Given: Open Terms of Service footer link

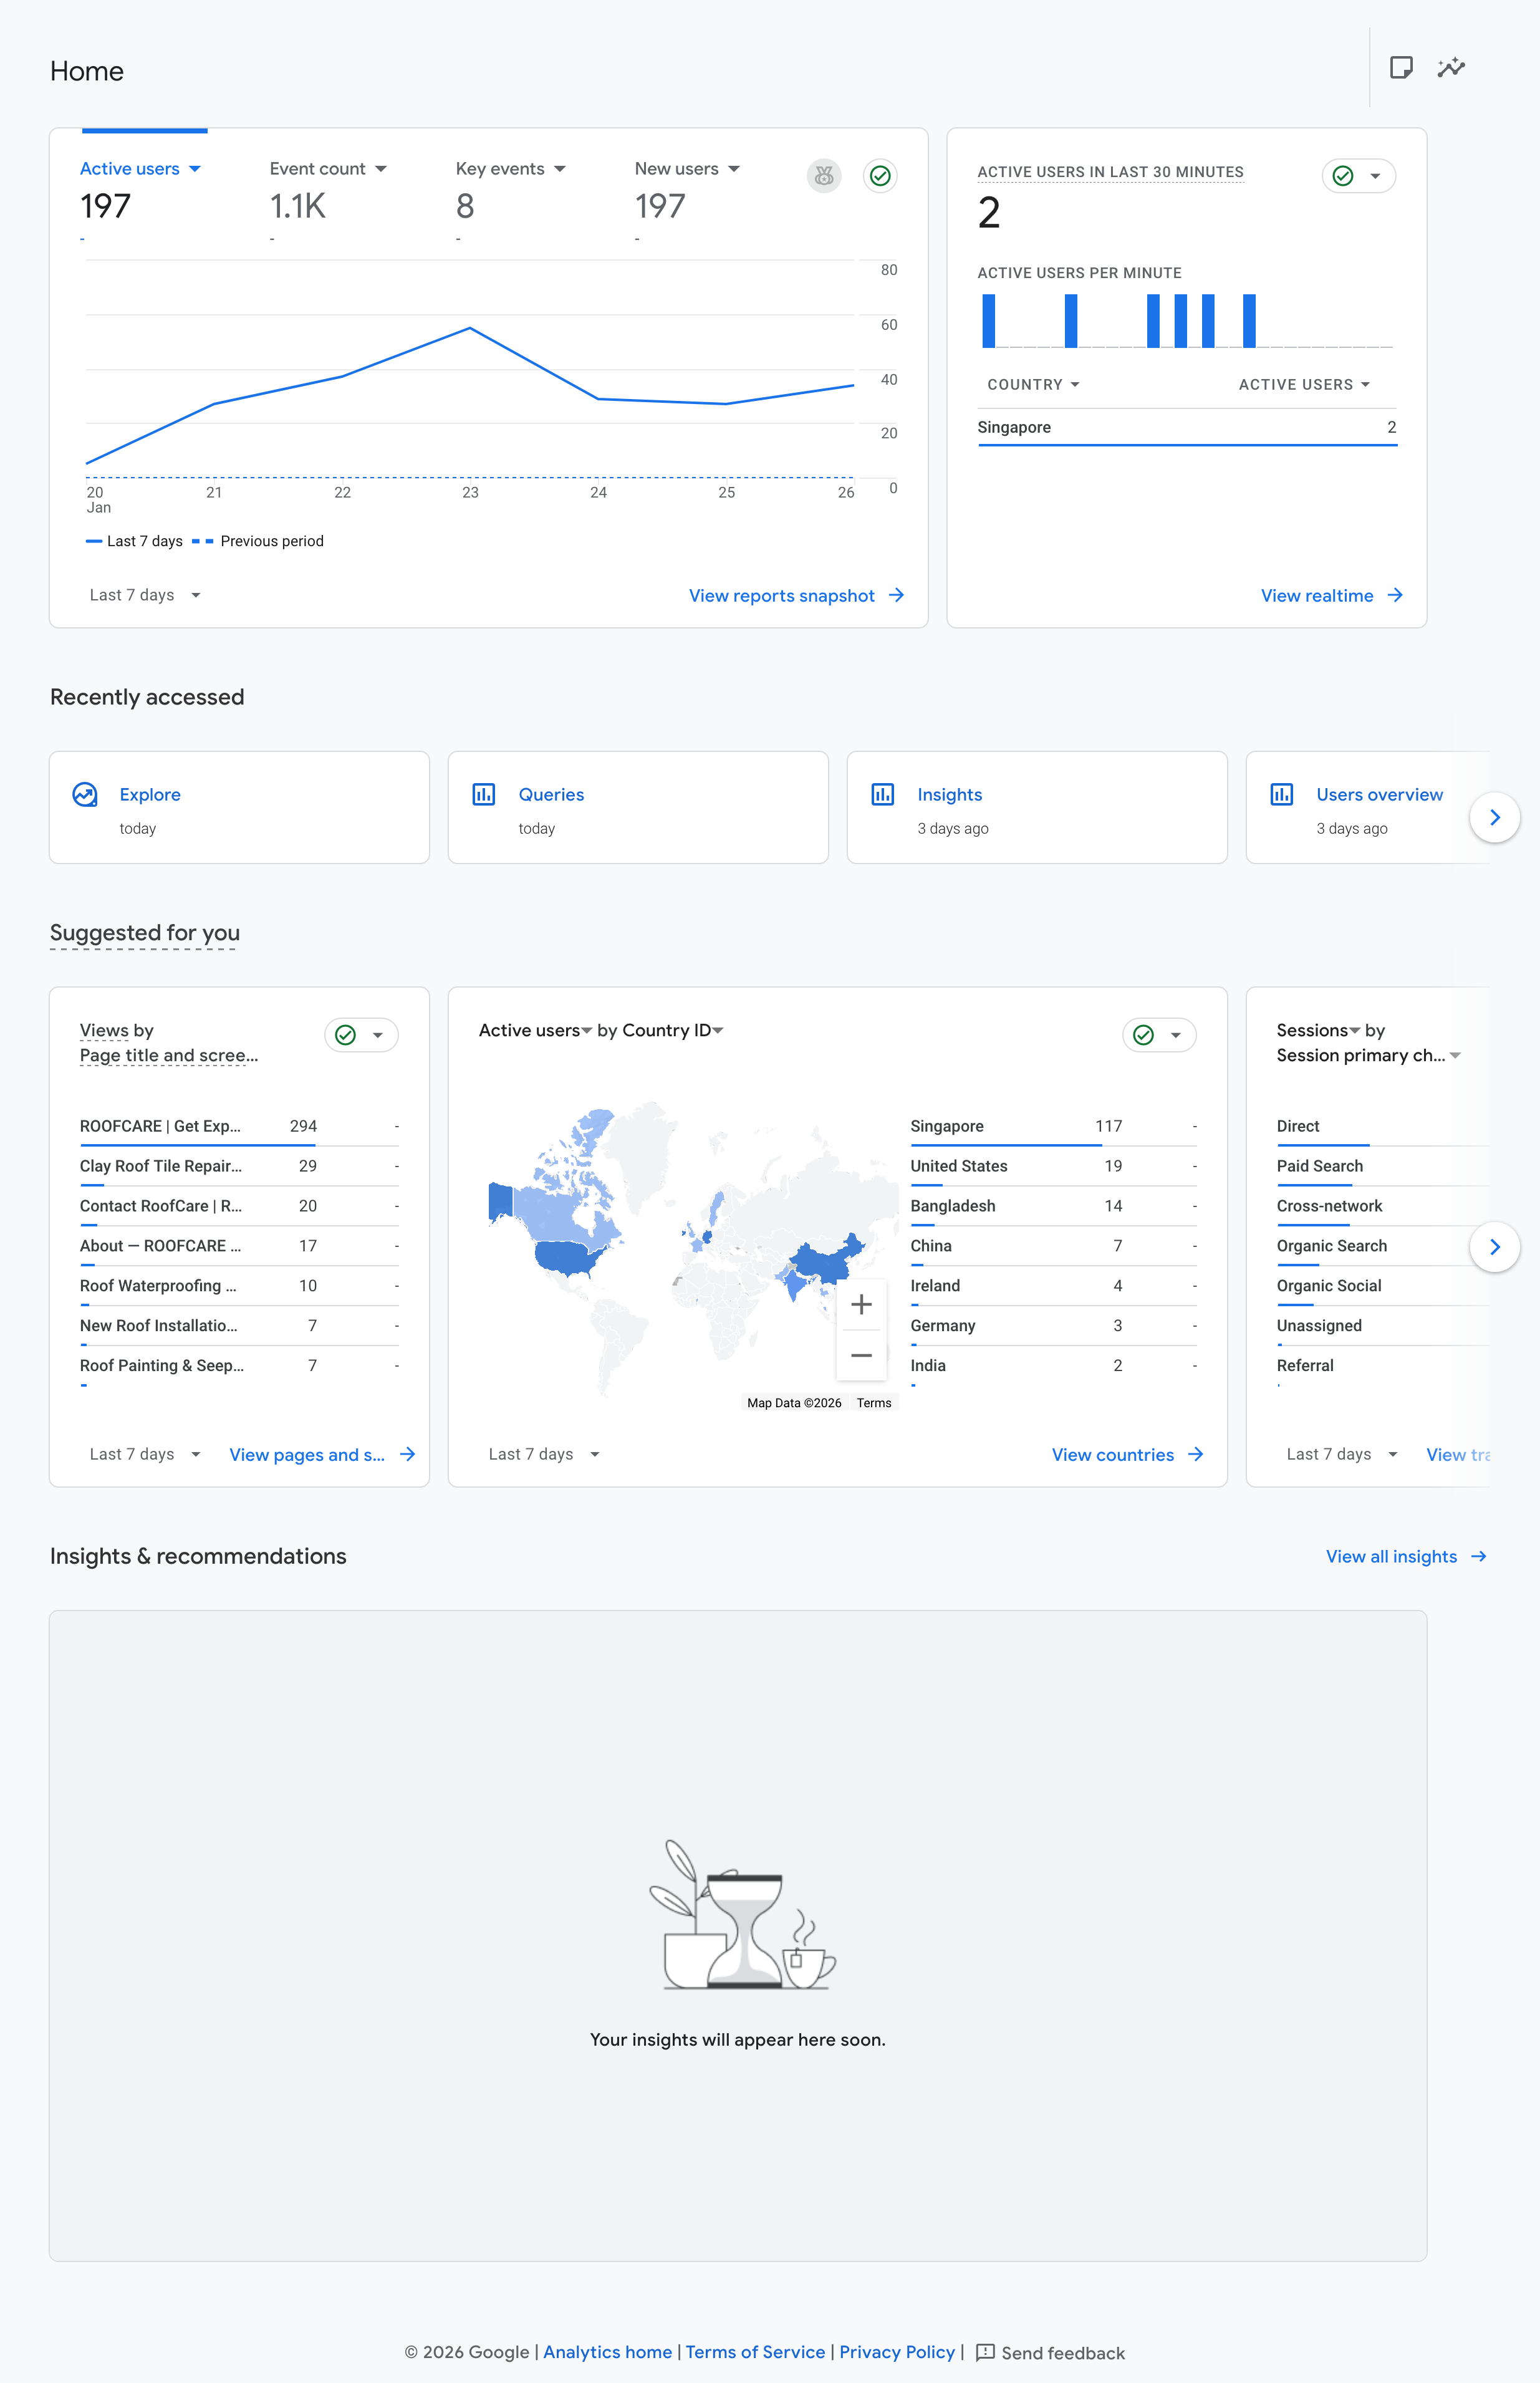Looking at the screenshot, I should (x=755, y=2352).
